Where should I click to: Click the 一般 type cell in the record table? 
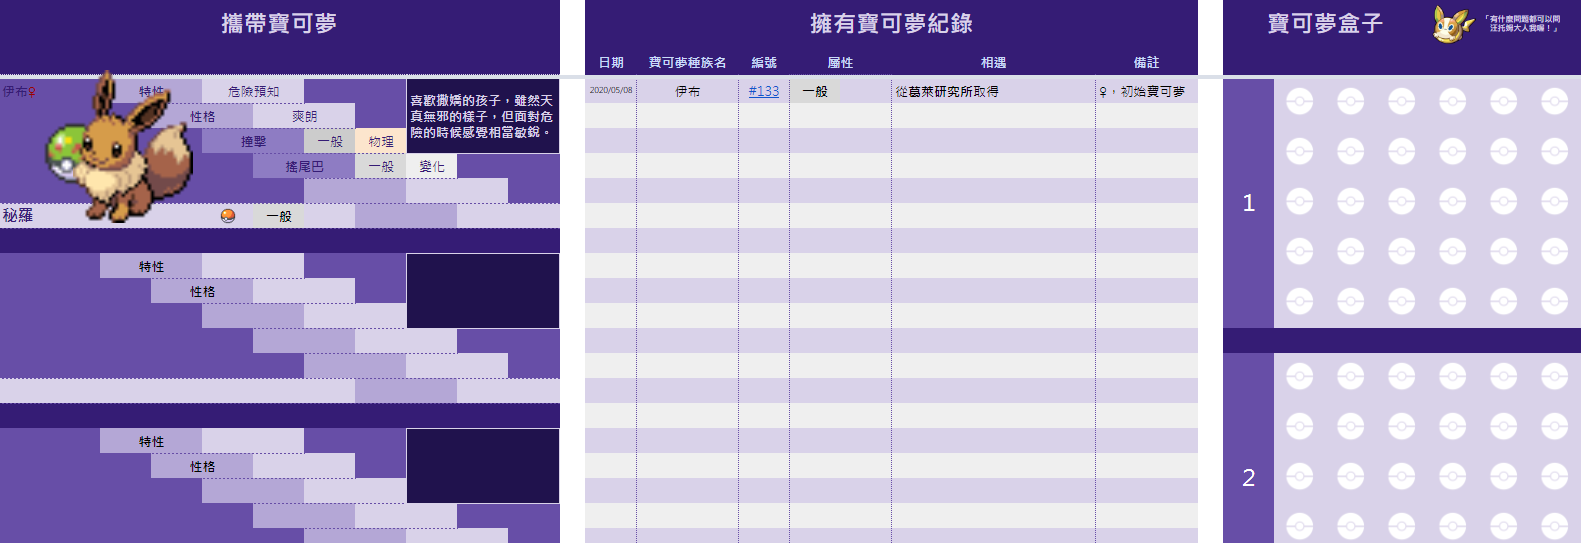point(840,91)
